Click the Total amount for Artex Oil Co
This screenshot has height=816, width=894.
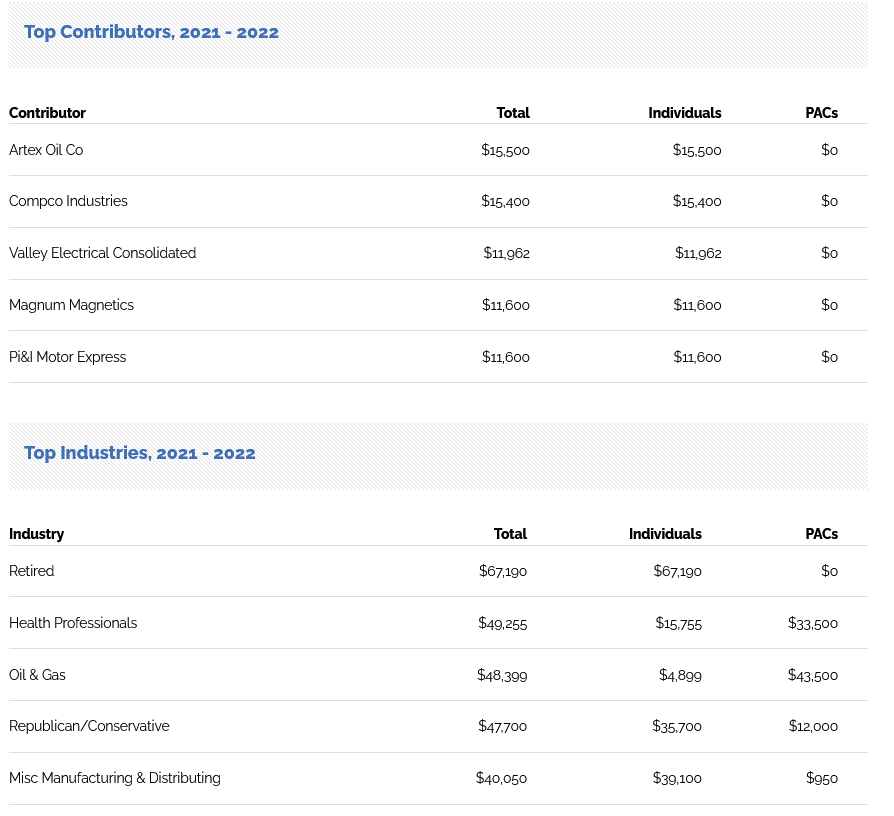pyautogui.click(x=506, y=150)
